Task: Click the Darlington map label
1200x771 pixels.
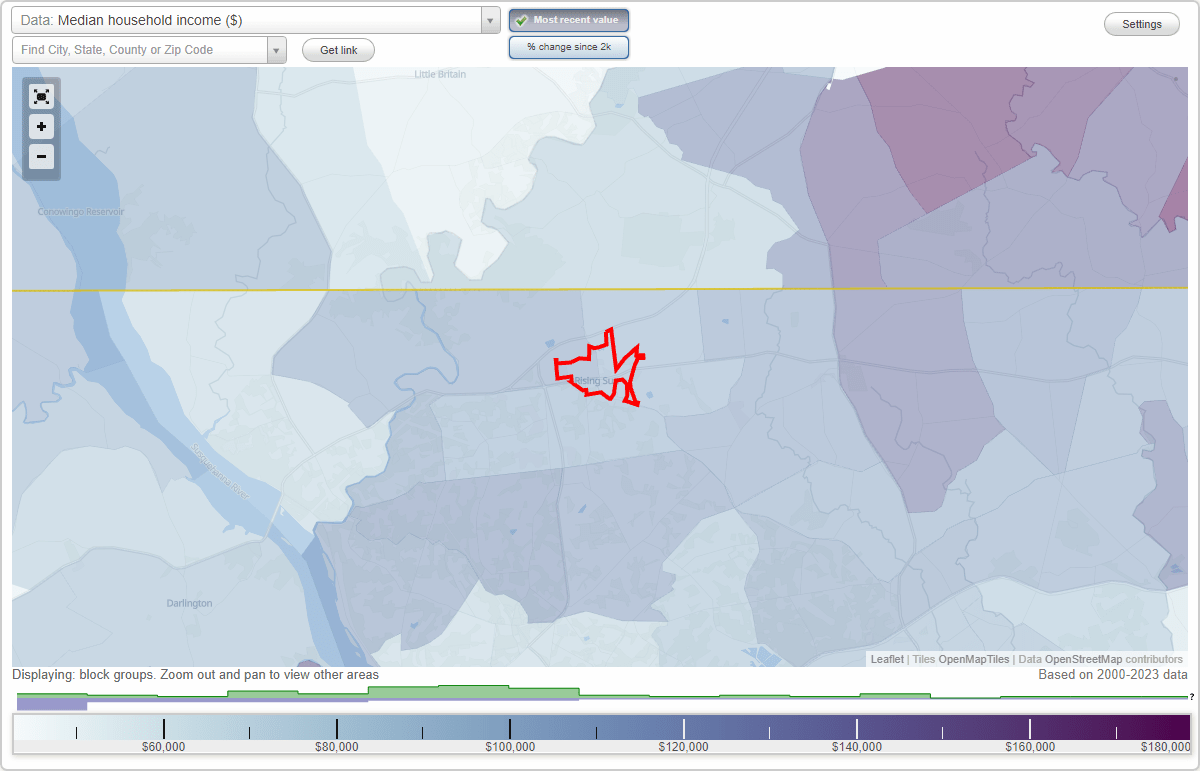Action: (x=189, y=603)
